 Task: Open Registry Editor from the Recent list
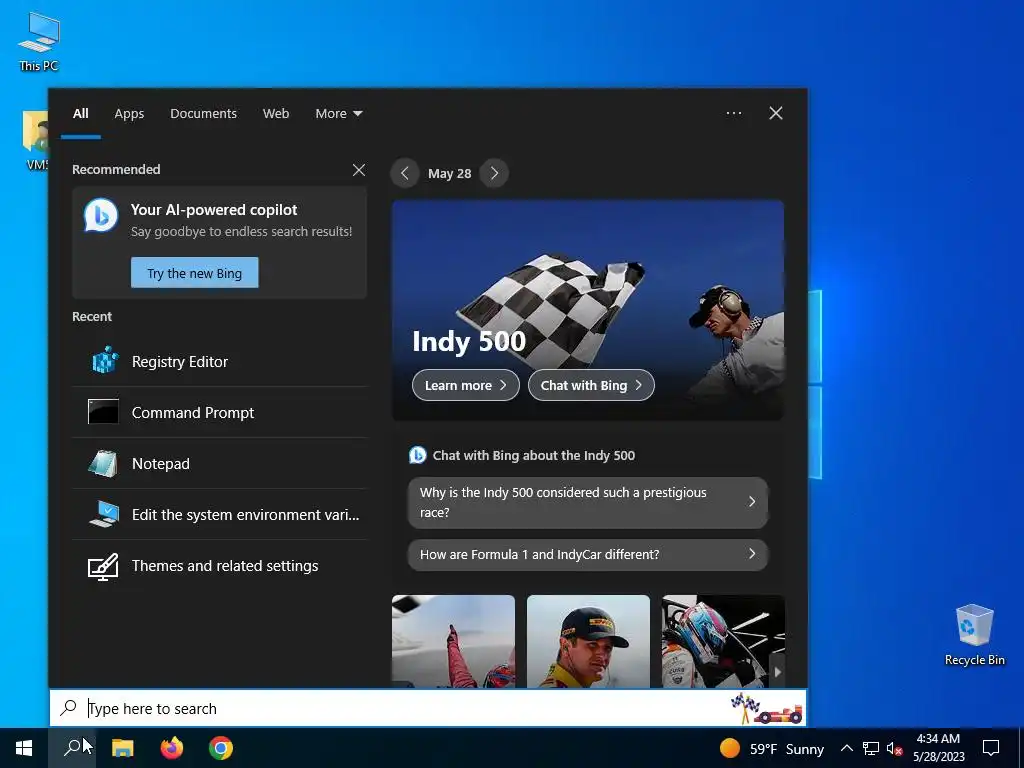219,362
